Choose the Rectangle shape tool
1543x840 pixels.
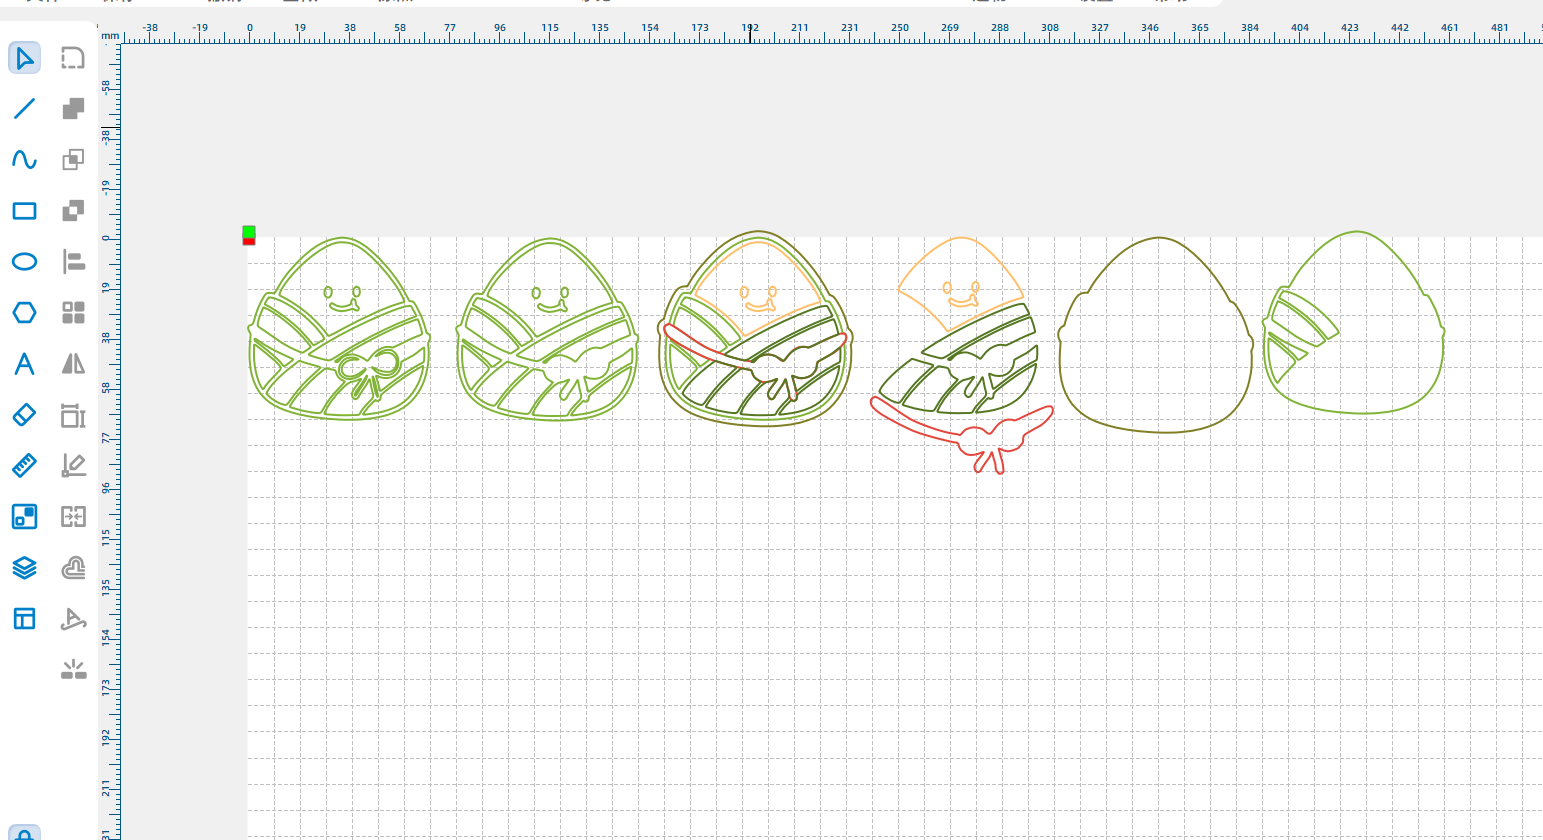tap(24, 210)
